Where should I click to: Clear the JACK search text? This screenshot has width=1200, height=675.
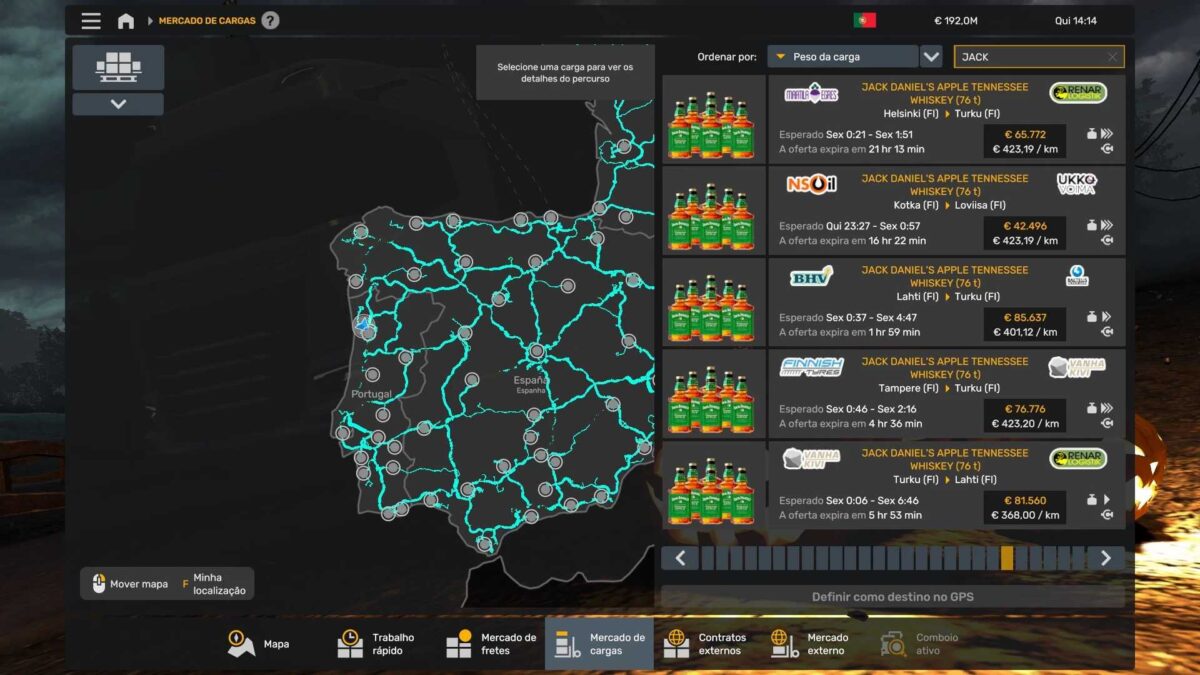(x=1112, y=57)
